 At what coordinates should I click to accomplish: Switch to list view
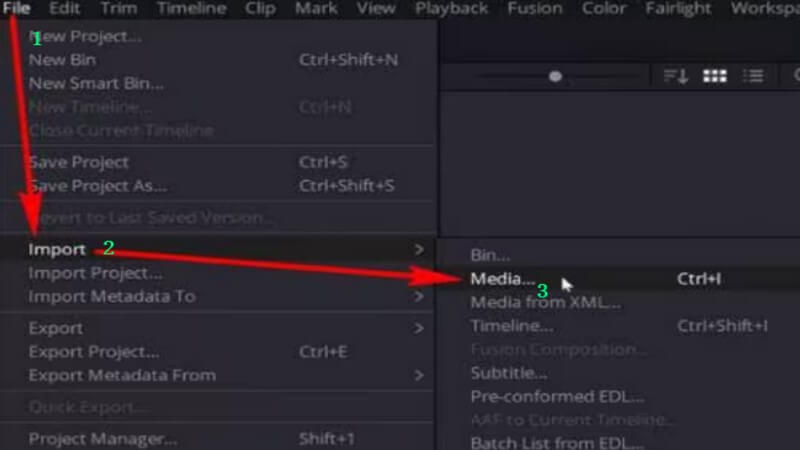click(x=752, y=76)
